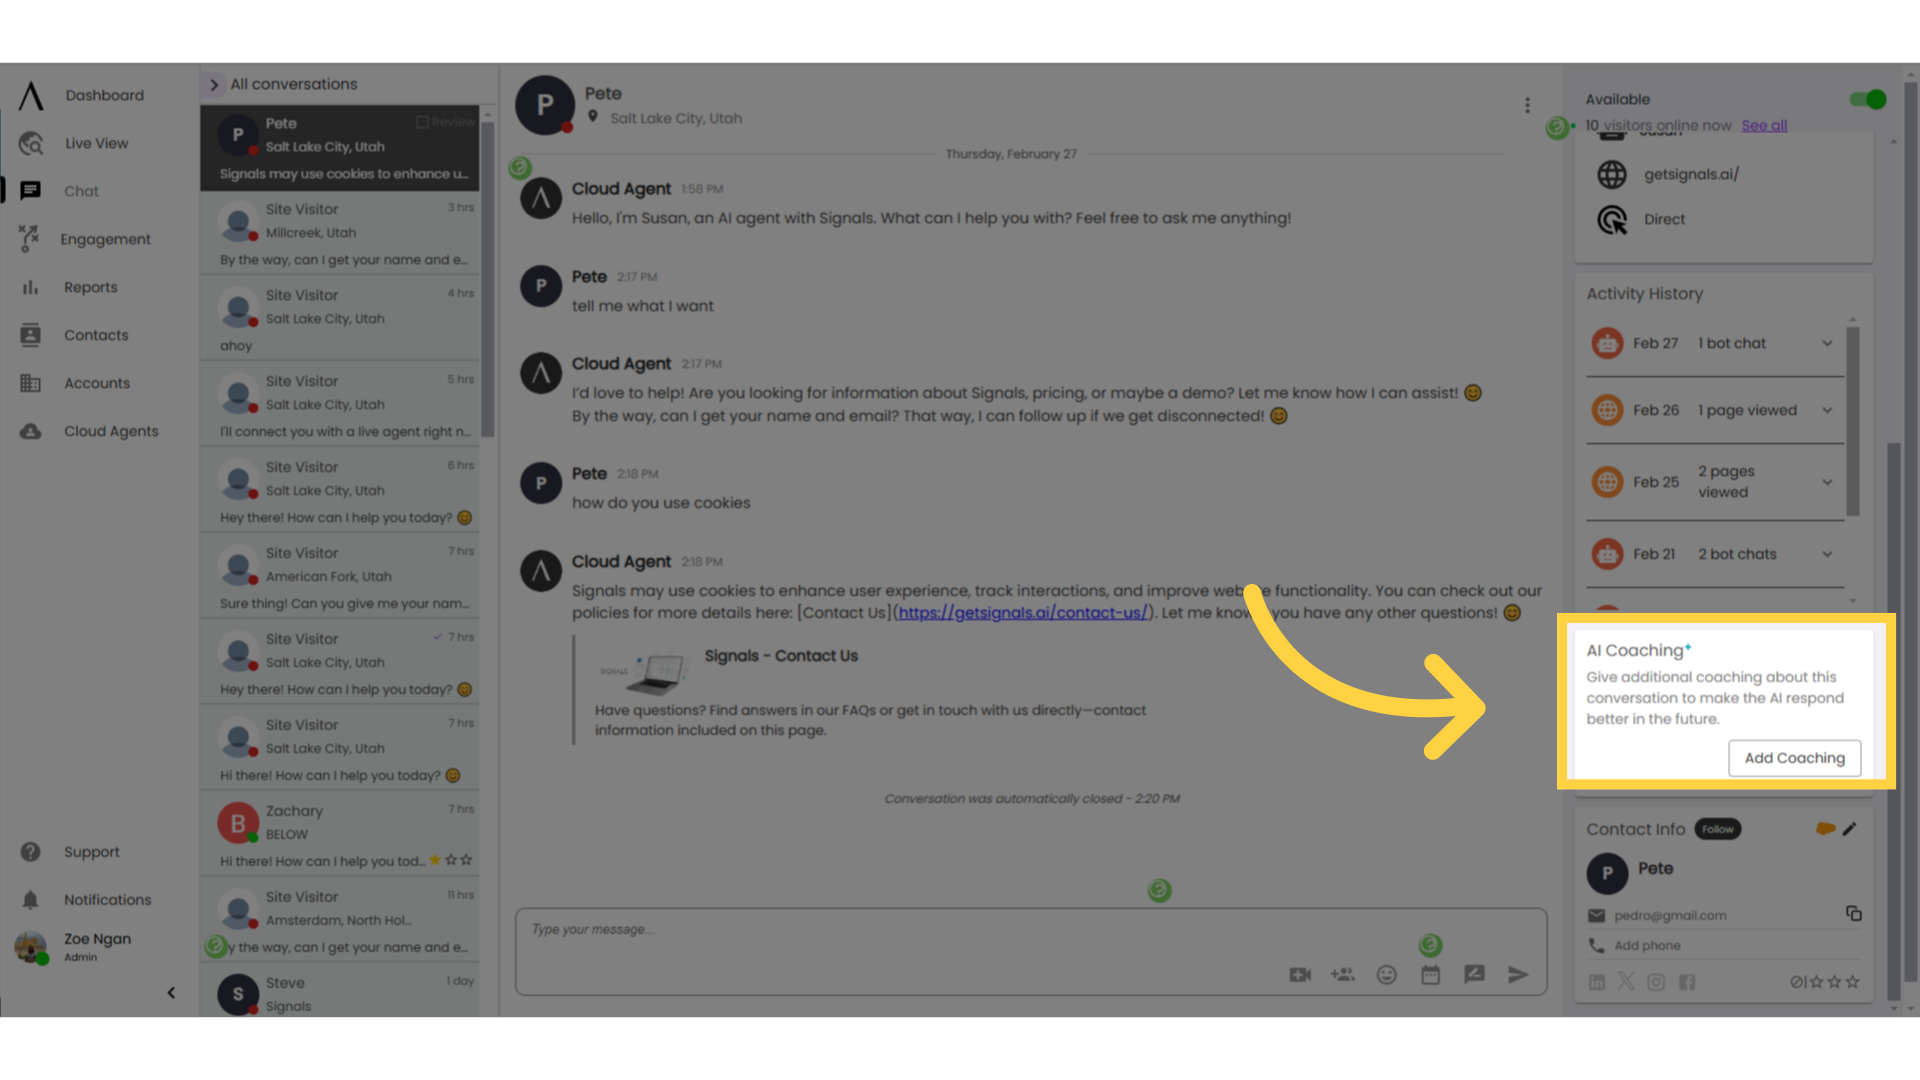Select the Live View sidebar icon
The height and width of the screenshot is (1080, 1920).
pyautogui.click(x=30, y=142)
